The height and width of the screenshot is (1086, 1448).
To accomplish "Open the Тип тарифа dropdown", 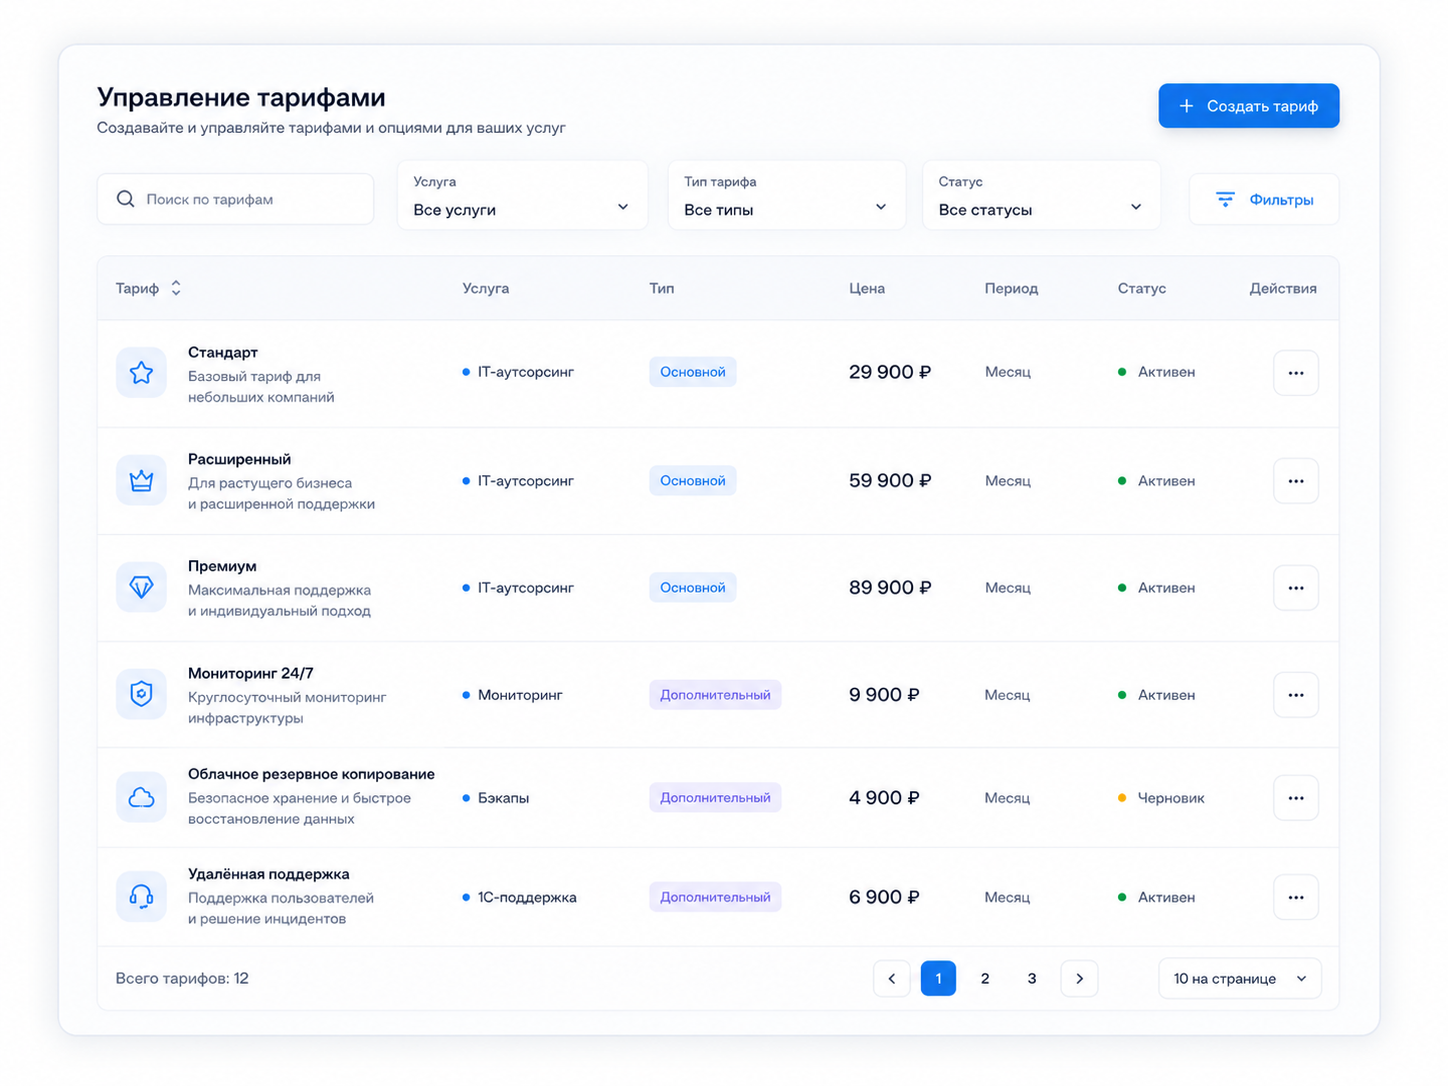I will click(786, 196).
